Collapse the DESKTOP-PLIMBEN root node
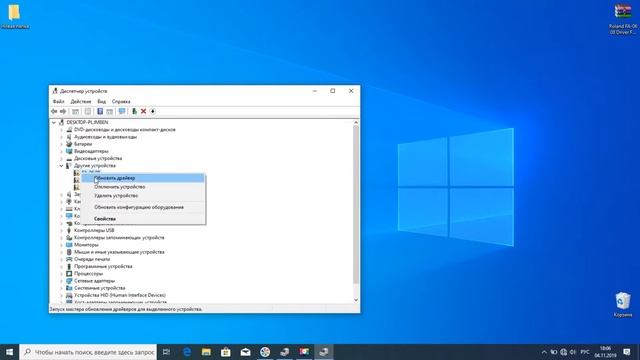The width and height of the screenshot is (640, 360). [x=54, y=122]
